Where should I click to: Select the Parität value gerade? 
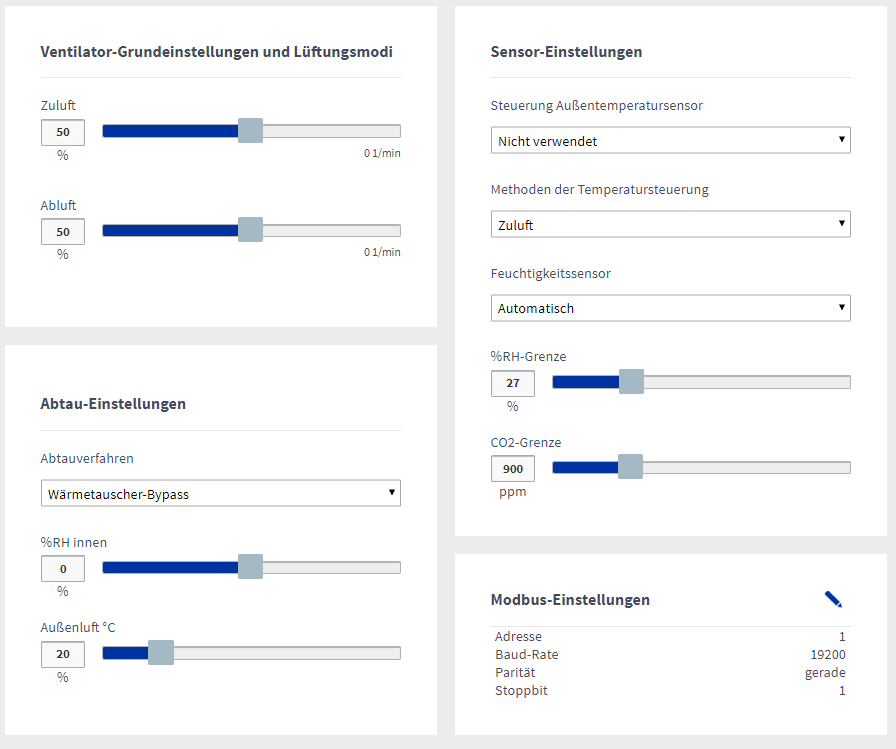(825, 672)
